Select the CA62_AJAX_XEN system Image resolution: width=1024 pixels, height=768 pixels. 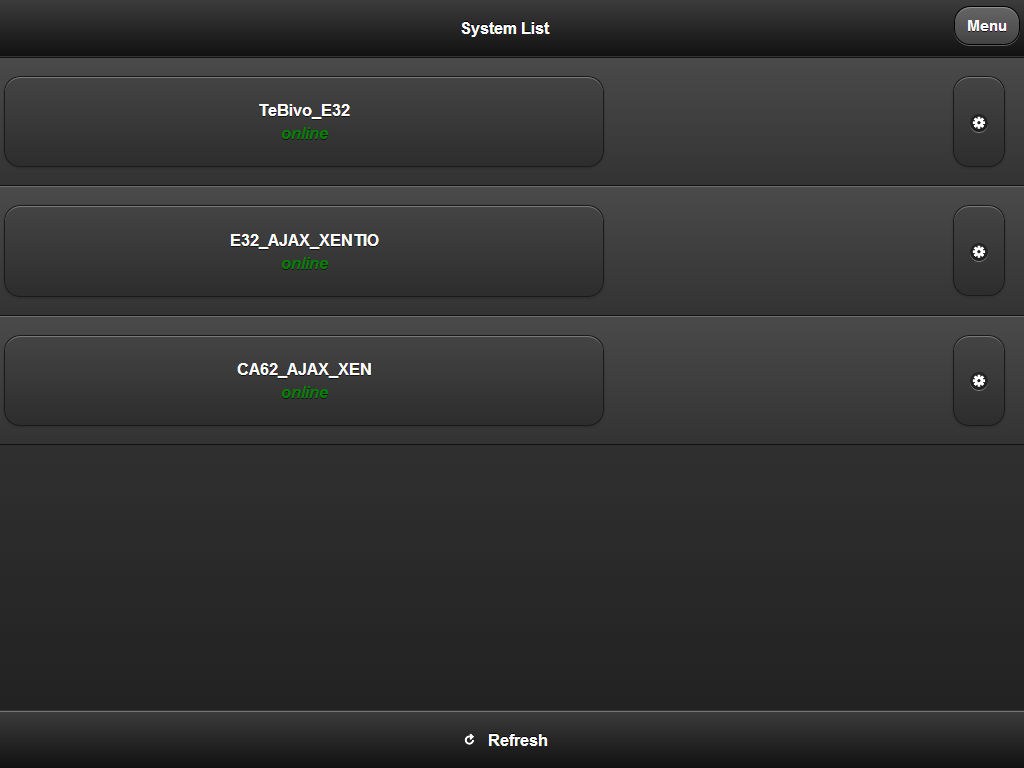tap(304, 381)
